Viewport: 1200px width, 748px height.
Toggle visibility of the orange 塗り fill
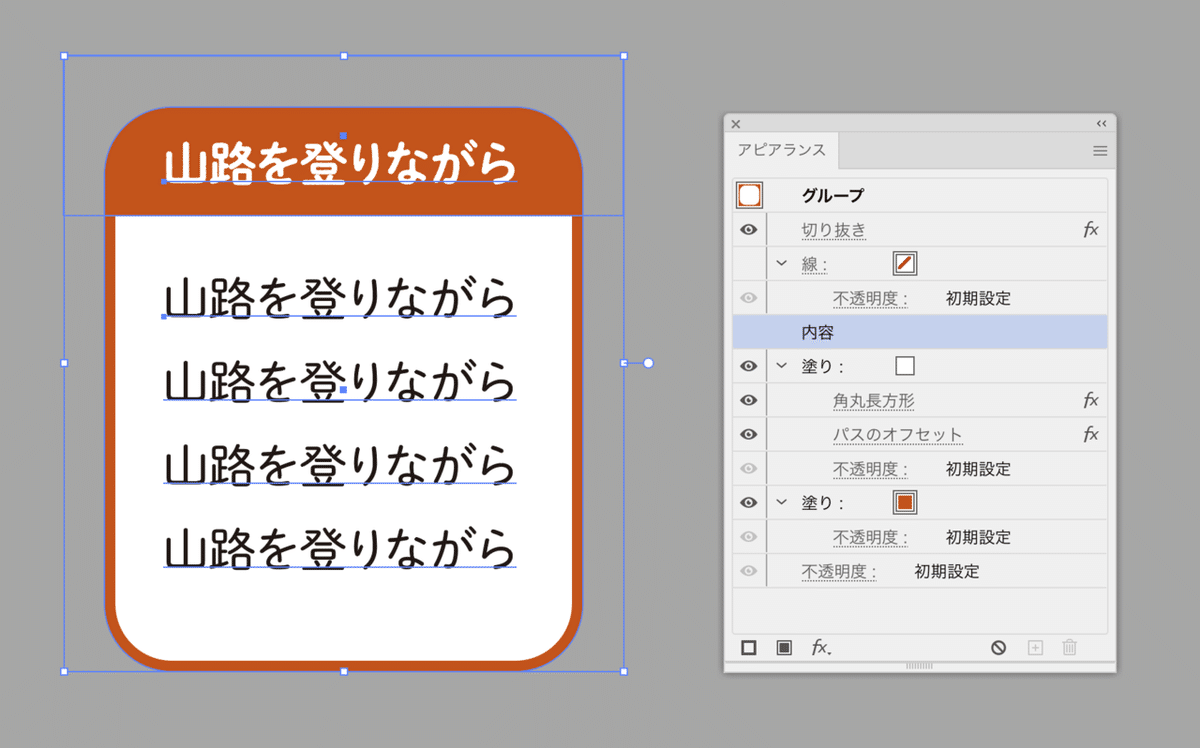tap(749, 502)
